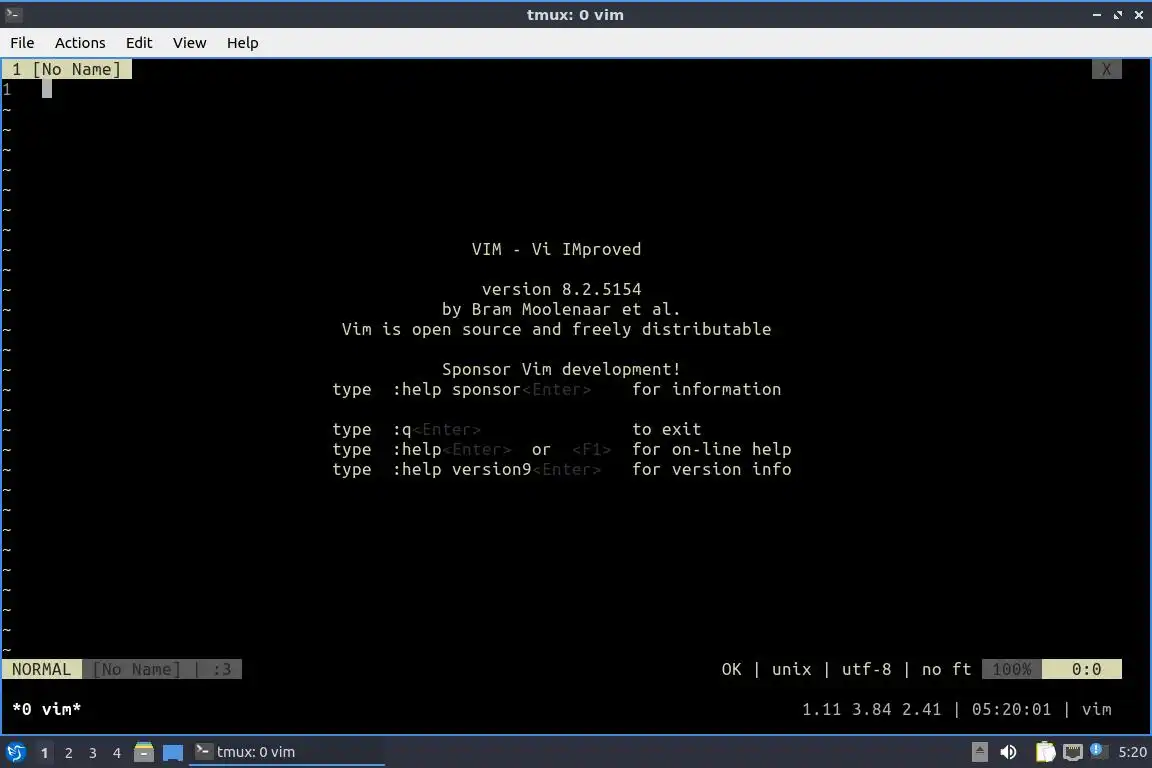Maximize the terminal window
This screenshot has width=1152, height=768.
[x=1118, y=15]
